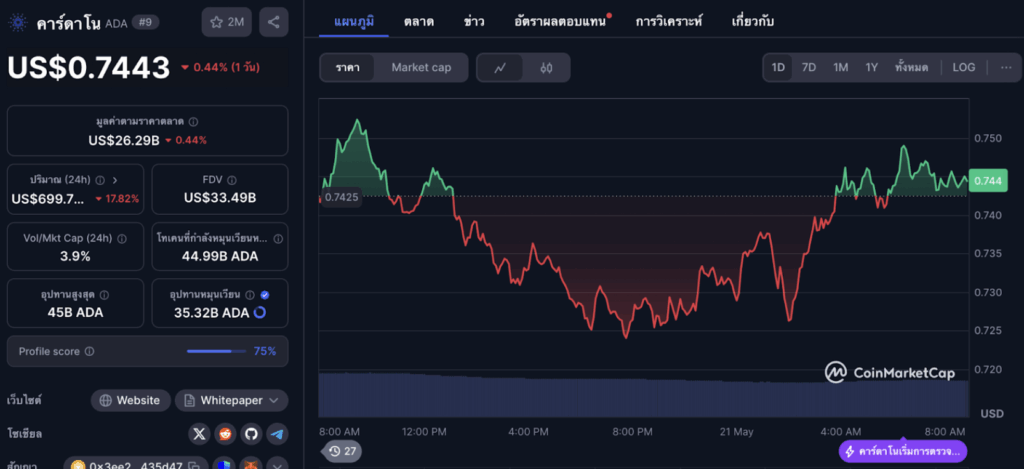The image size is (1024, 469).
Task: Open the Cardano Website link
Action: tap(128, 400)
